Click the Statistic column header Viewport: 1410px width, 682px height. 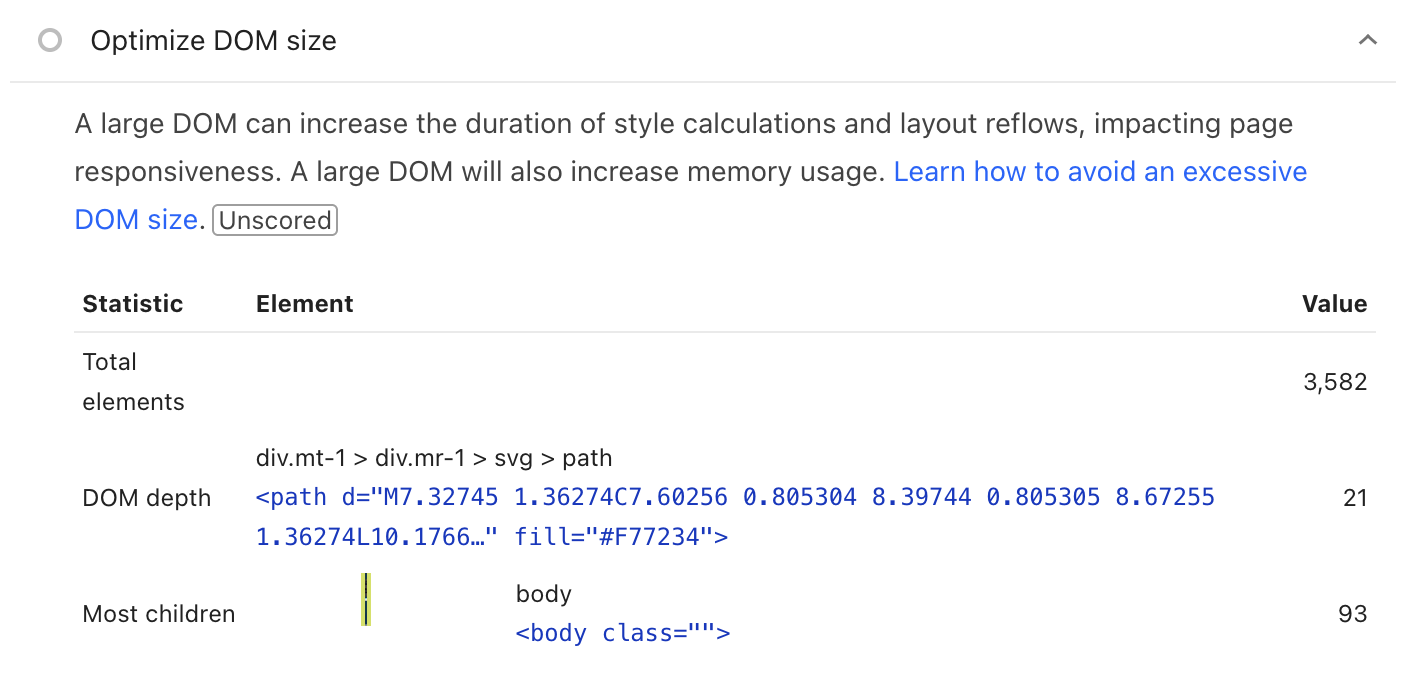pos(132,303)
